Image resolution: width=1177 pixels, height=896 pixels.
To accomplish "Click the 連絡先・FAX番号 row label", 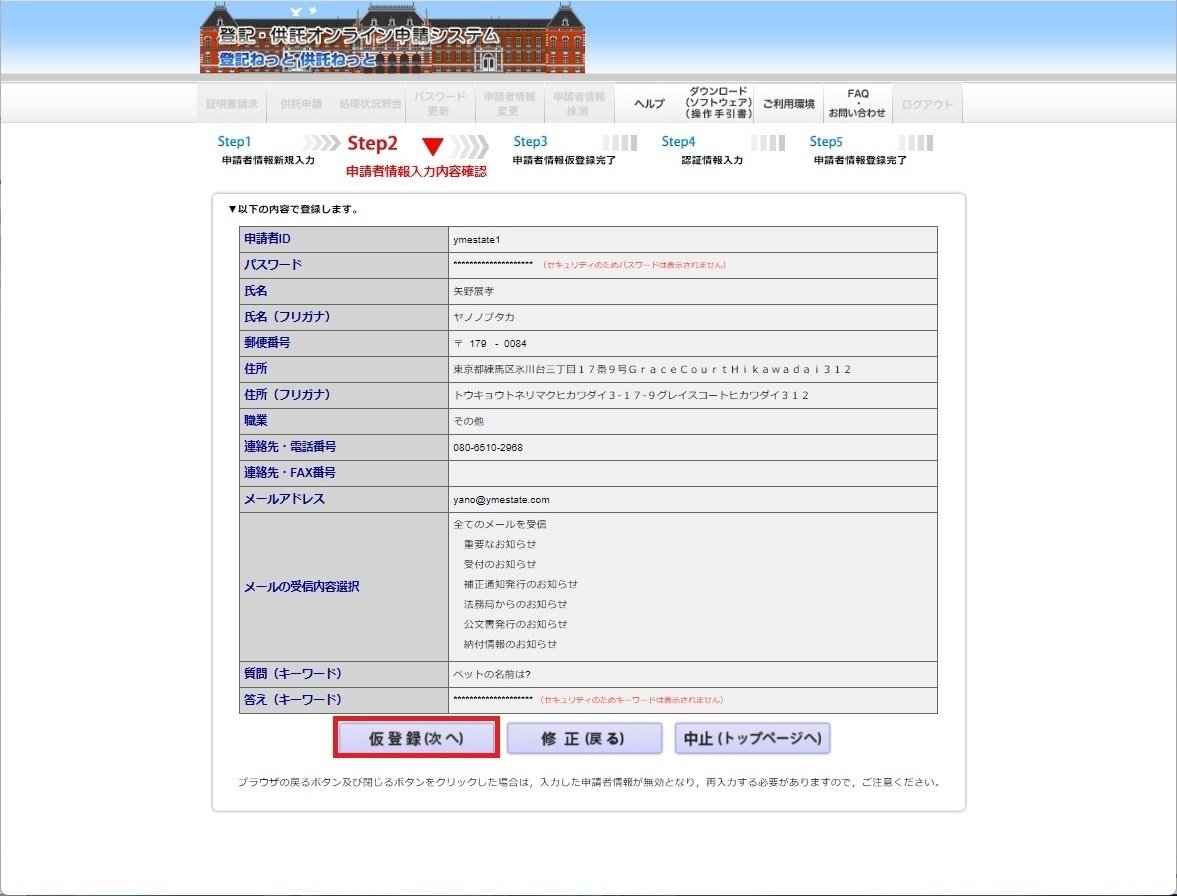I will pyautogui.click(x=290, y=473).
